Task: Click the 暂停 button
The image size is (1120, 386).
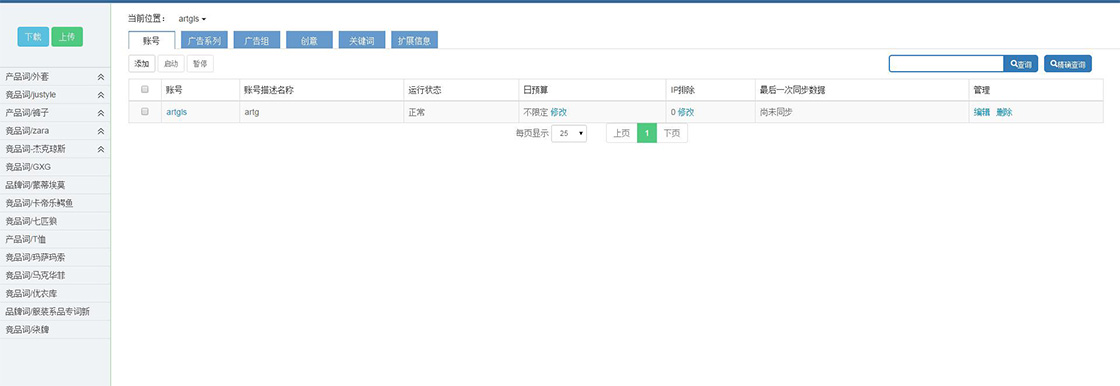Action: pyautogui.click(x=200, y=64)
